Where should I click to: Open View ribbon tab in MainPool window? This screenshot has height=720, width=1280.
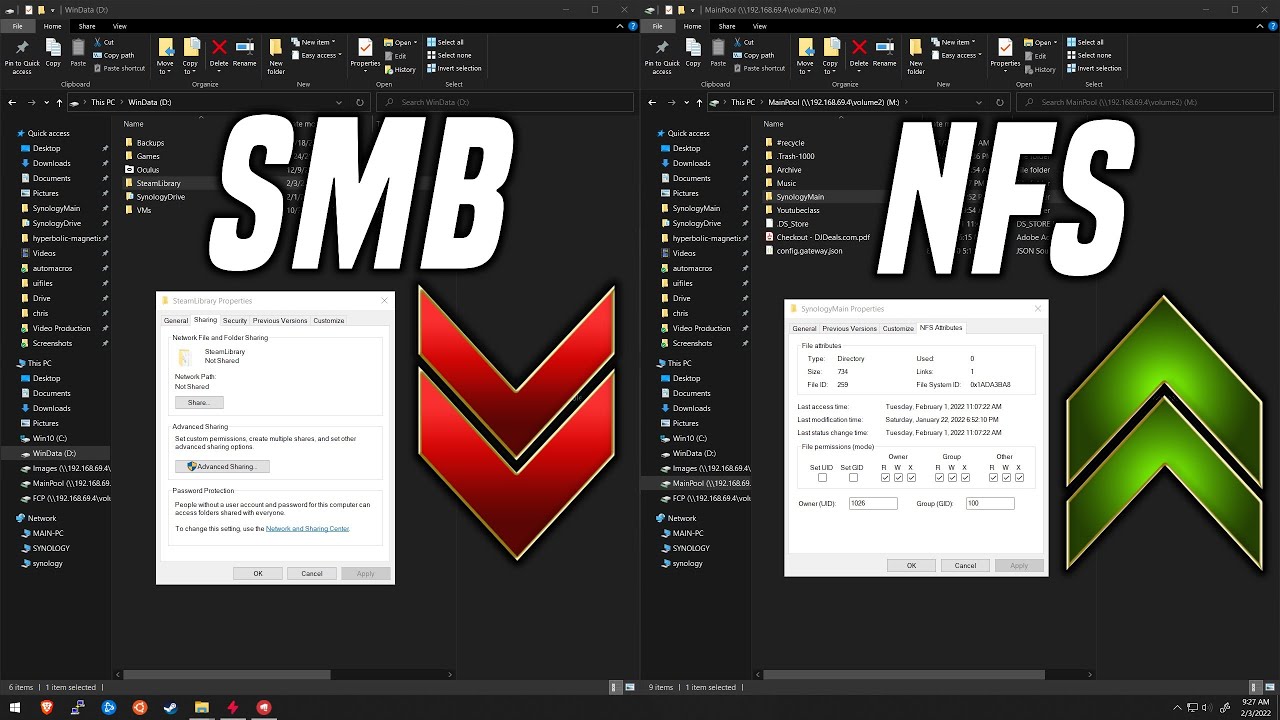click(760, 26)
